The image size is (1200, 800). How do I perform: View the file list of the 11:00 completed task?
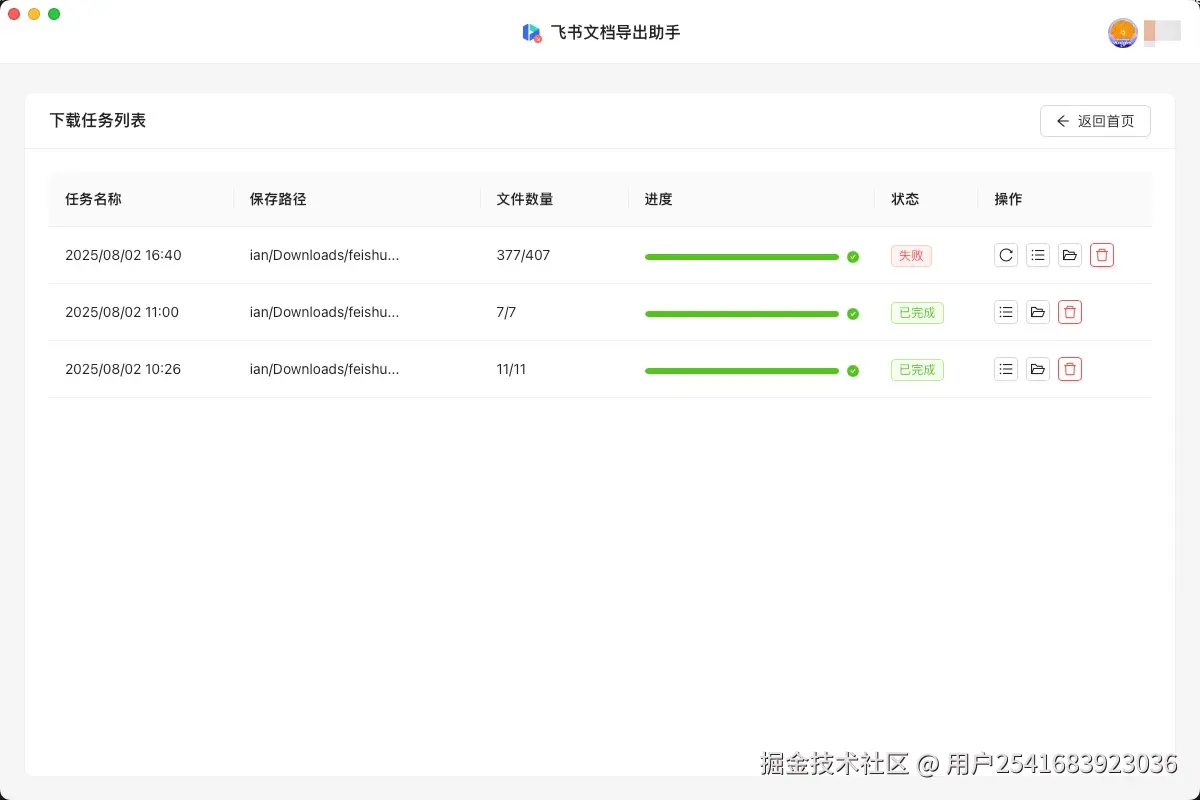1005,312
